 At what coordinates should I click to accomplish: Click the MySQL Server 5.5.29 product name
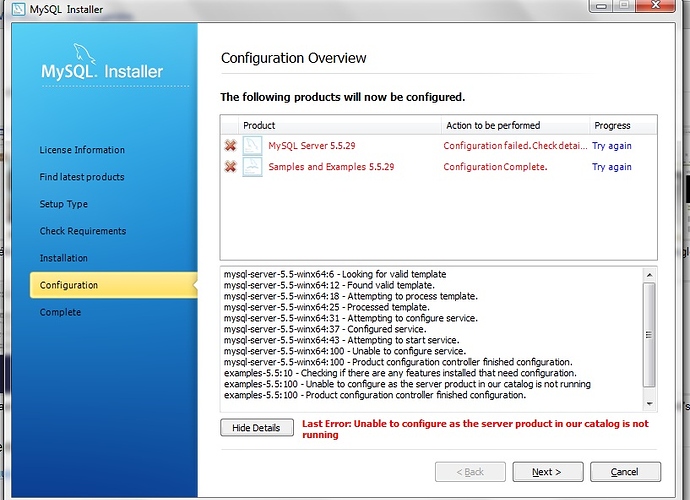pos(312,146)
